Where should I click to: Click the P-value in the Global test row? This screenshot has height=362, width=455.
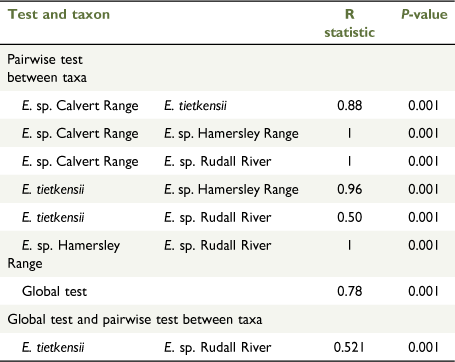423,291
